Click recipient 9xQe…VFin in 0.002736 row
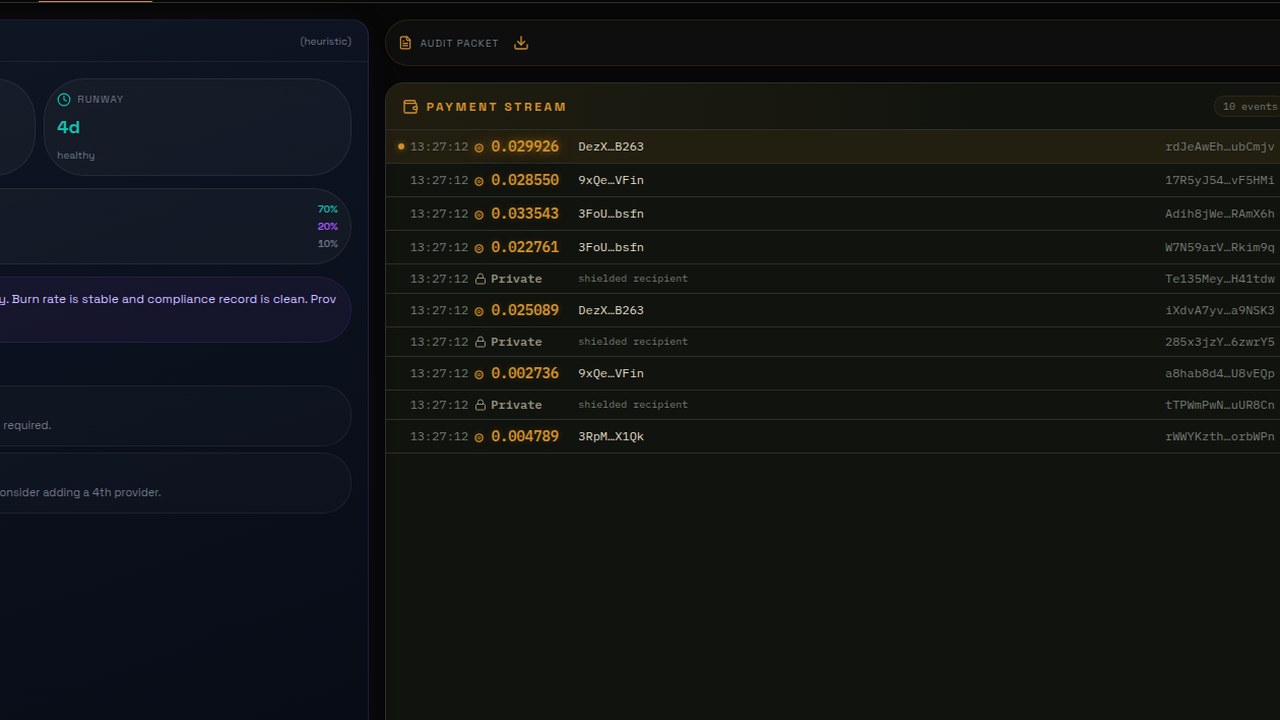The height and width of the screenshot is (720, 1280). point(611,373)
